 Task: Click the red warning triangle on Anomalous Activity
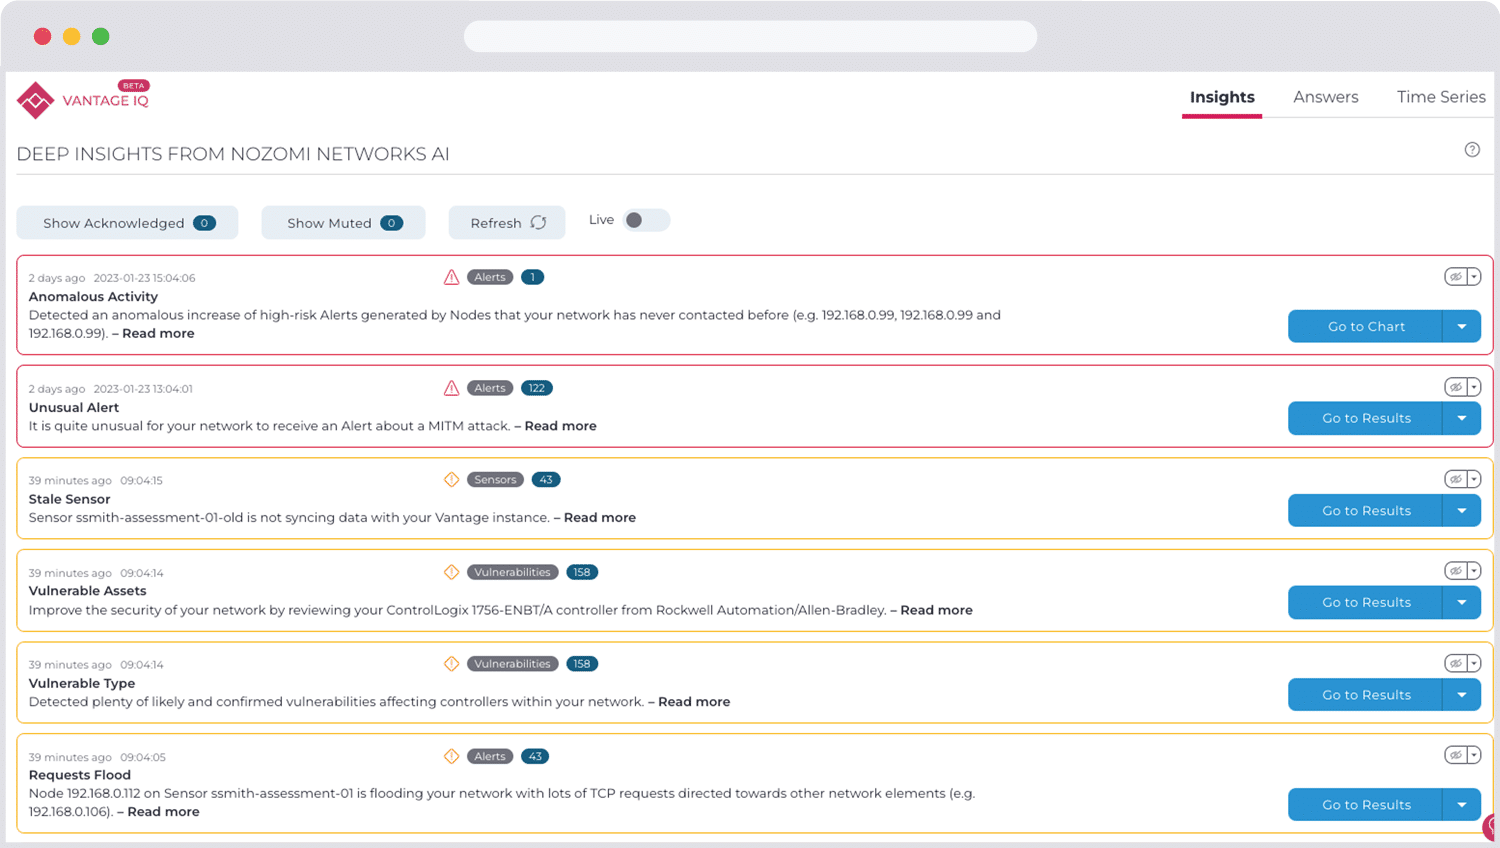point(451,277)
